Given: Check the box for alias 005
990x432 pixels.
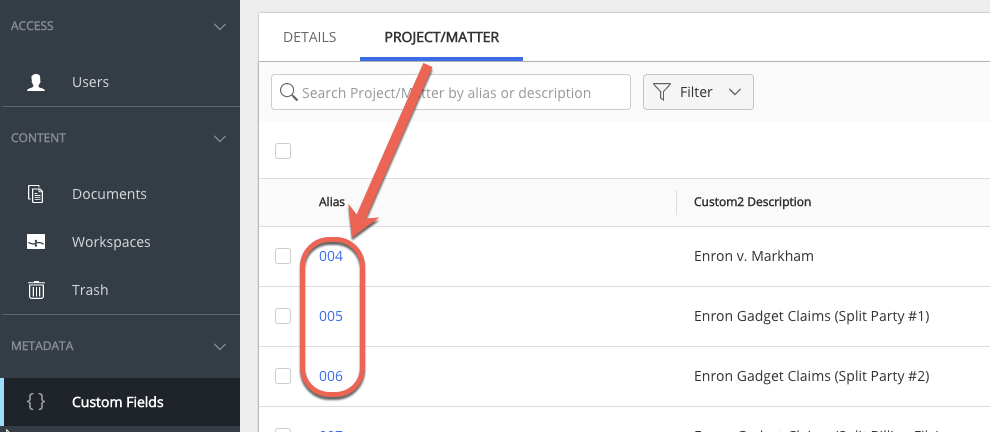Looking at the screenshot, I should (283, 316).
